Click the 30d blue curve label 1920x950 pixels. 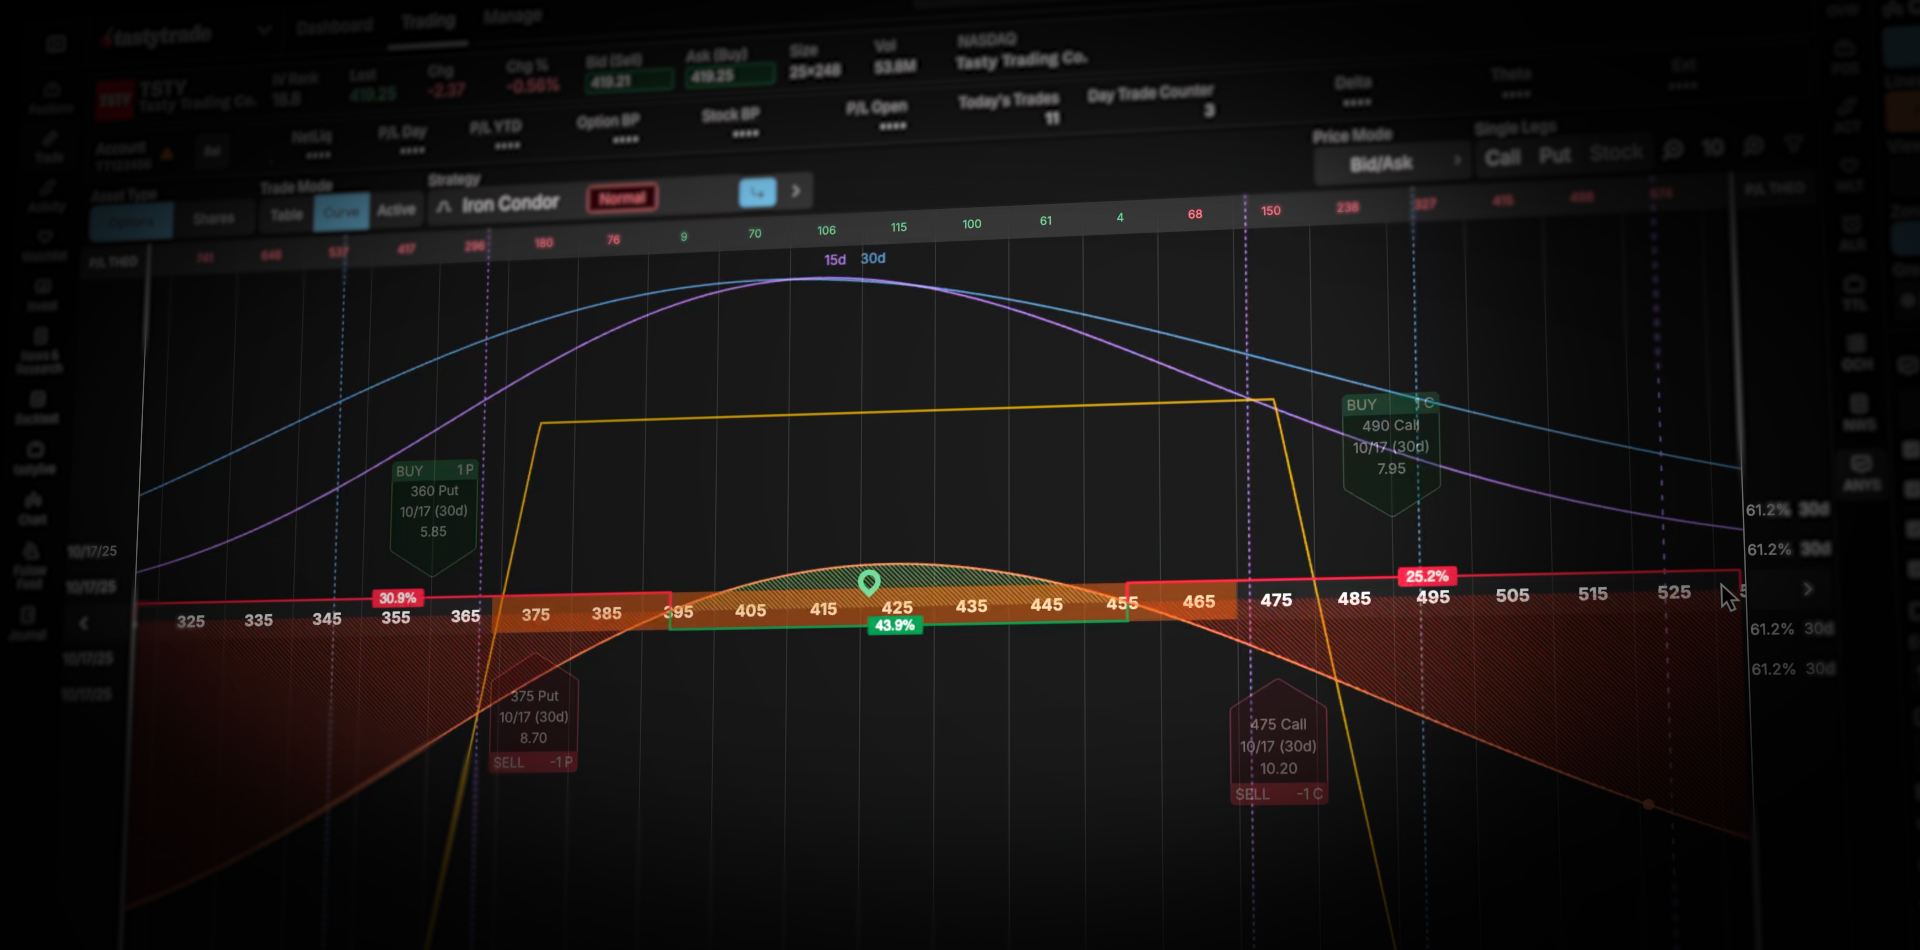tap(873, 258)
